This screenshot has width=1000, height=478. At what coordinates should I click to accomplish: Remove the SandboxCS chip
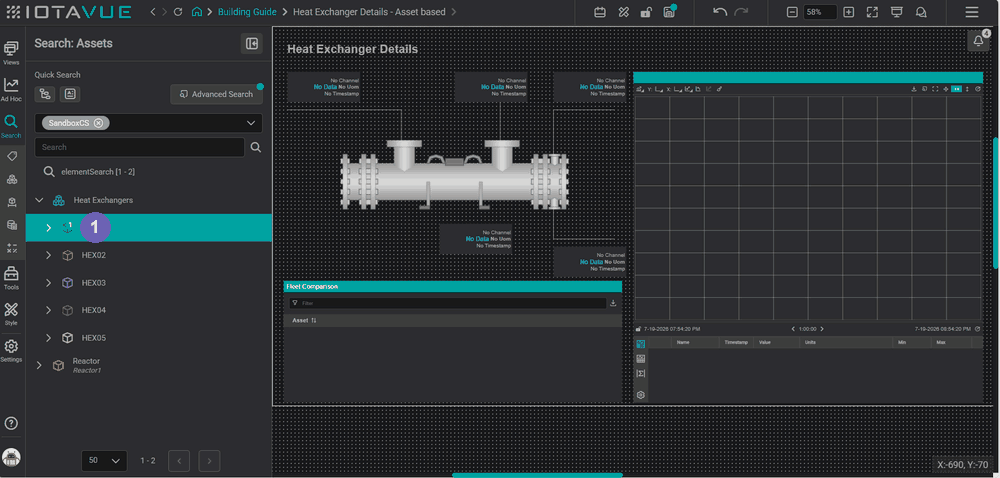click(98, 123)
